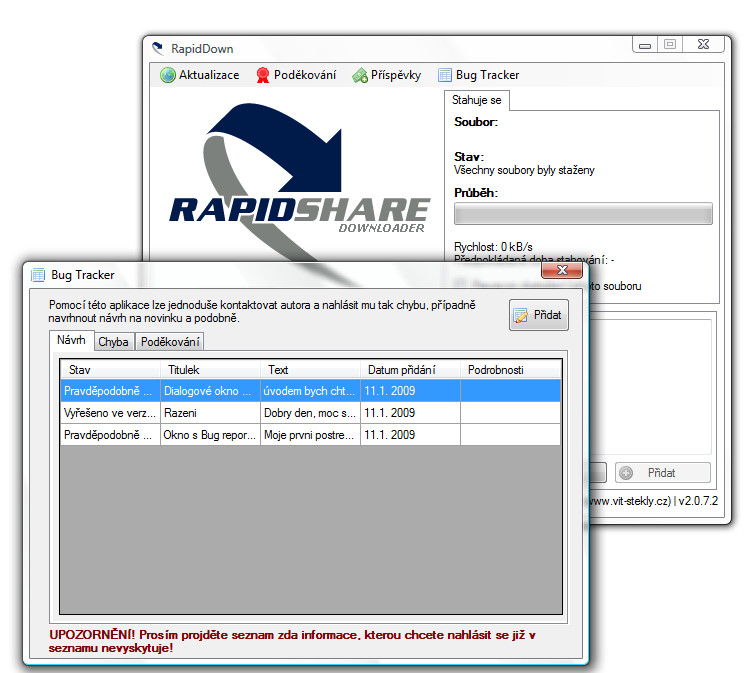This screenshot has height=673, width=752.
Task: Click version label v2.0.7.2
Action: coord(698,501)
